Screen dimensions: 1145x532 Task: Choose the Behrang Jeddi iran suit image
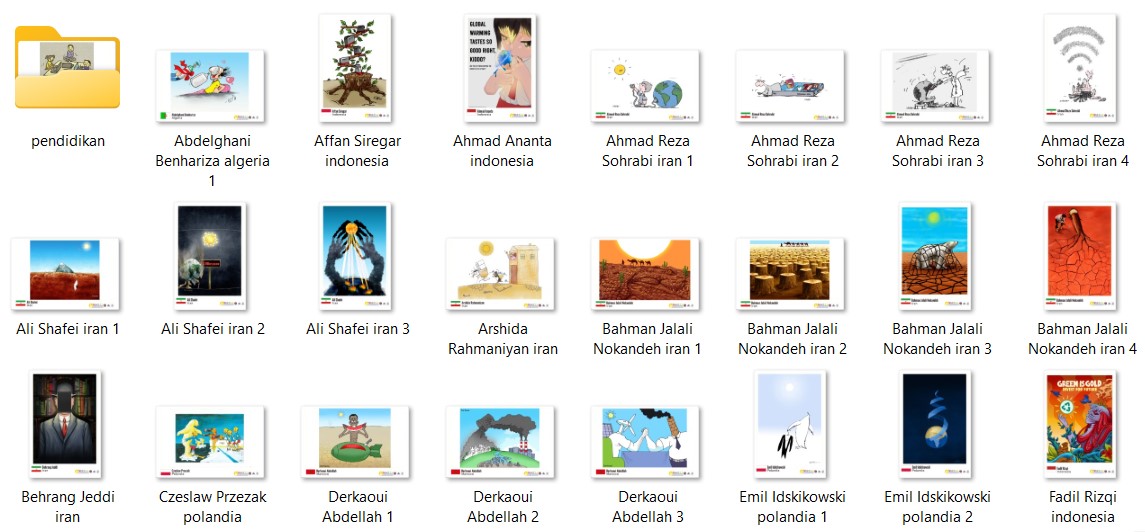coord(65,425)
